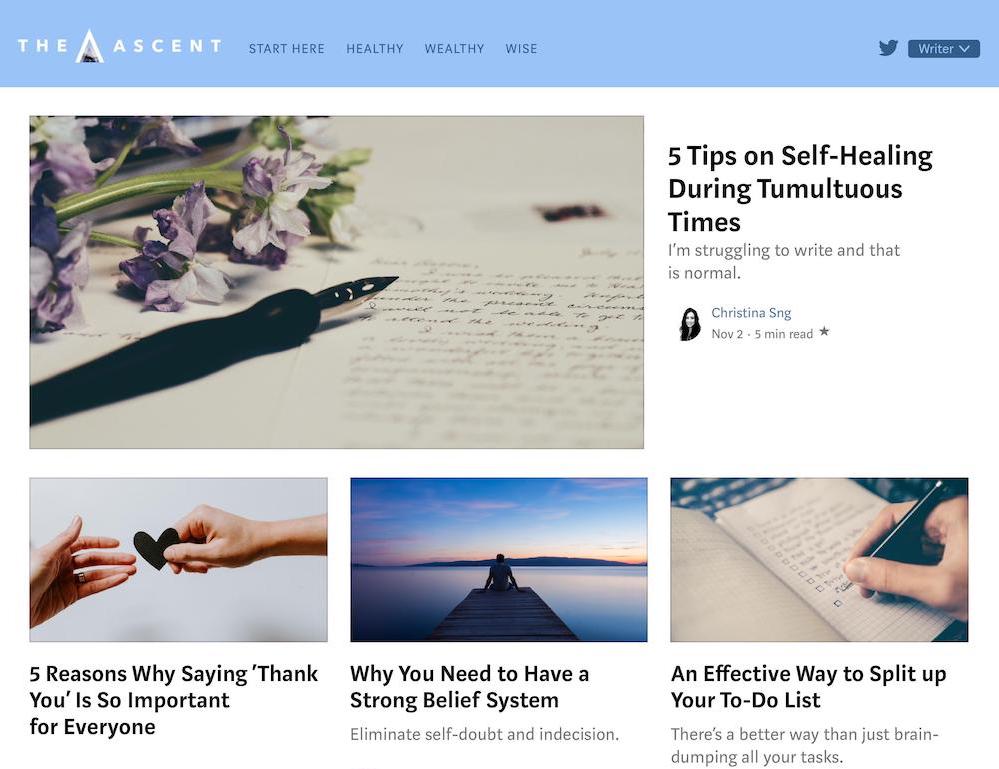Open the Saying 'Thank You' article headline
Image resolution: width=999 pixels, height=769 pixels.
pyautogui.click(x=173, y=700)
